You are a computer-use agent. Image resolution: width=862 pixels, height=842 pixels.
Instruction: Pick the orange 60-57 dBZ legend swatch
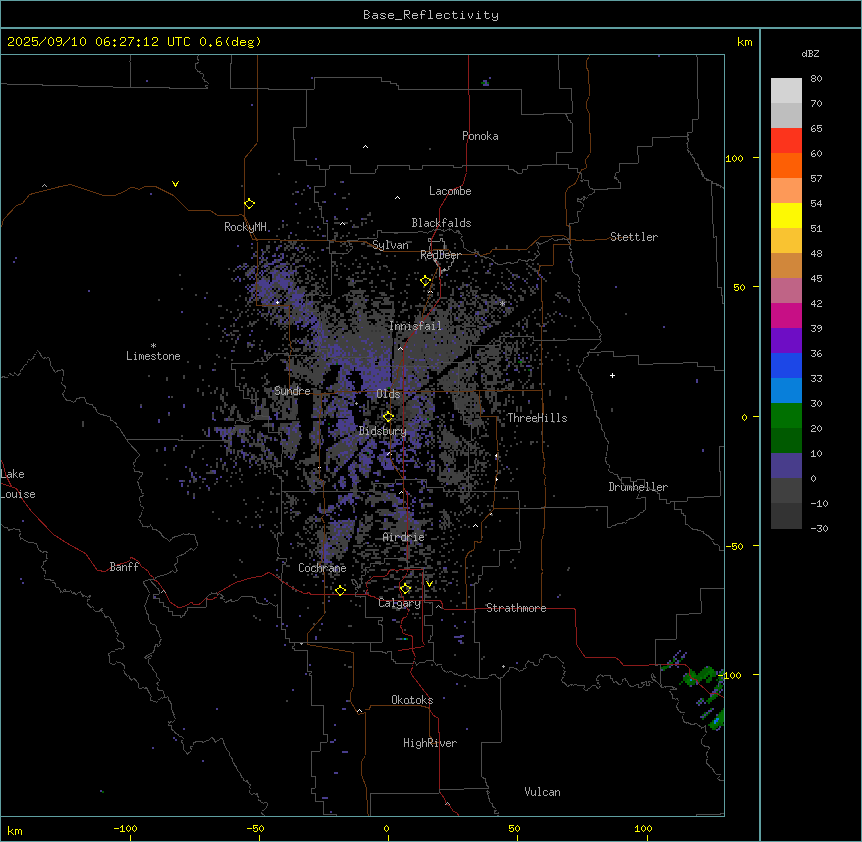pyautogui.click(x=786, y=165)
